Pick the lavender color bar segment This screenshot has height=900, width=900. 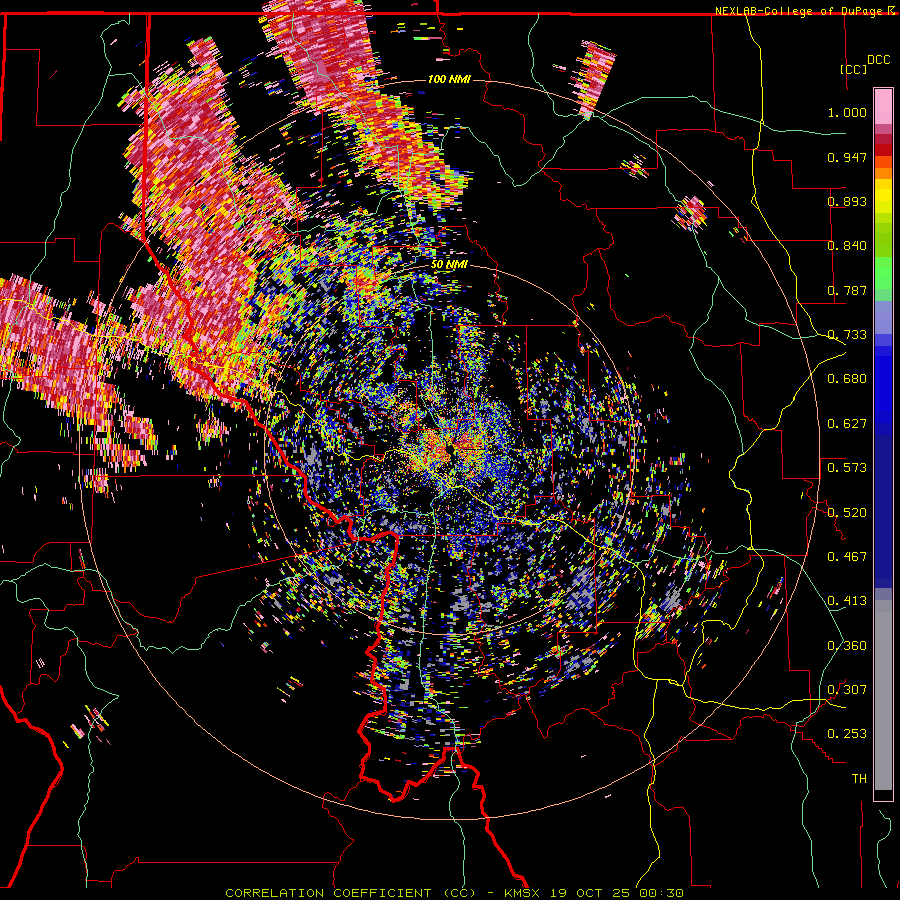click(x=883, y=317)
